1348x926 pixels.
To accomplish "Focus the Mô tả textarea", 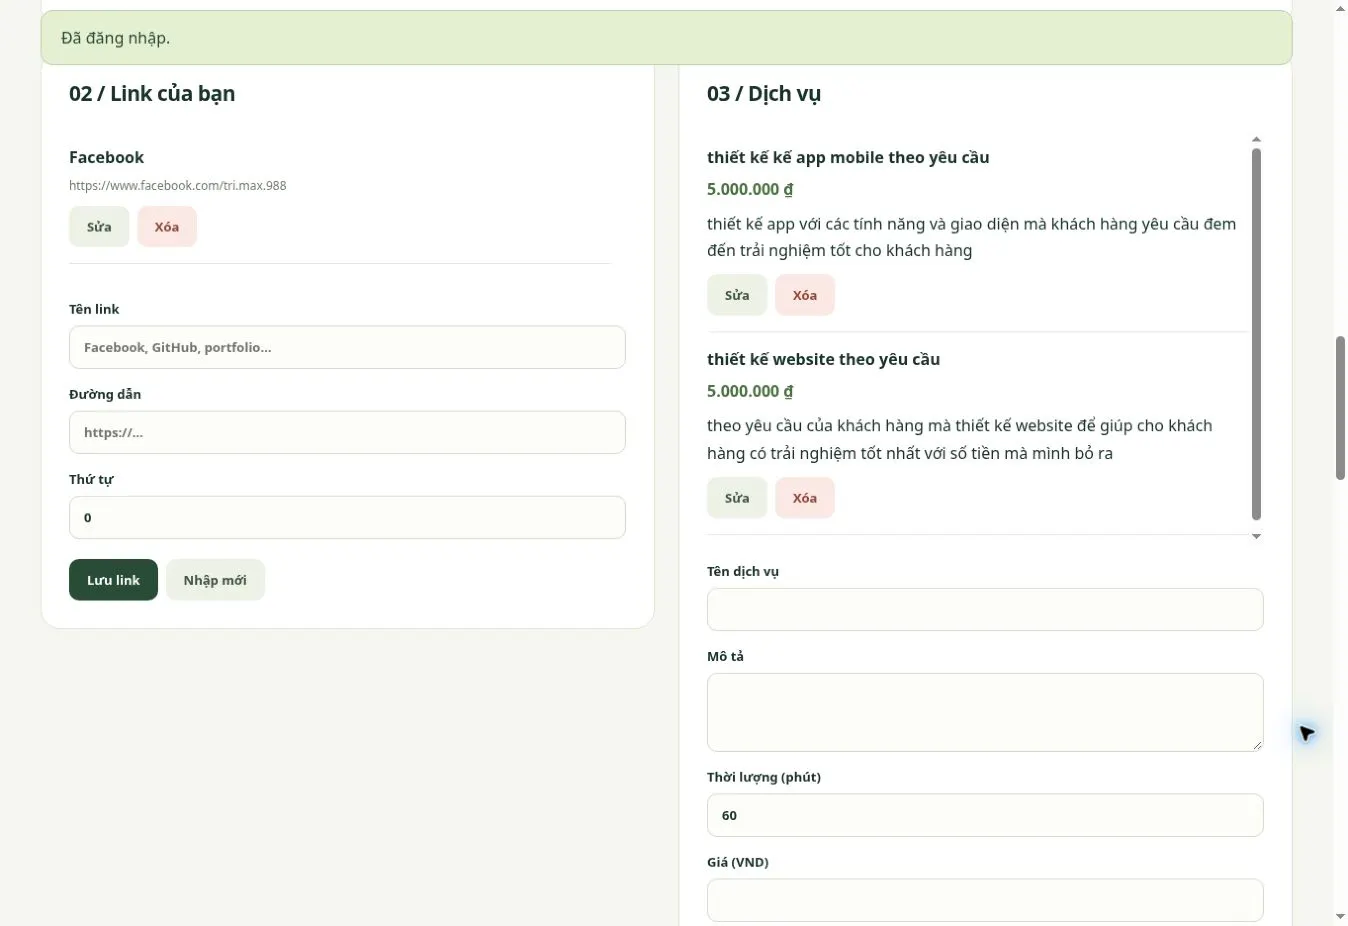I will coord(985,712).
